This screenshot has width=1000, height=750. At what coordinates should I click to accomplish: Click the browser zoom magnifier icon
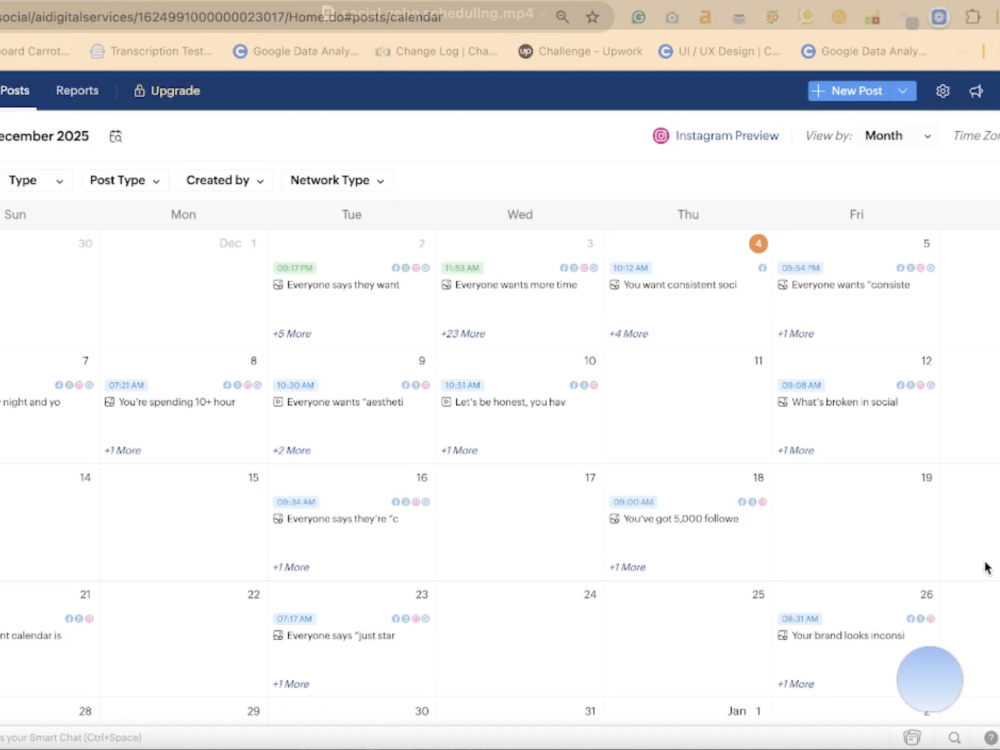pos(562,17)
